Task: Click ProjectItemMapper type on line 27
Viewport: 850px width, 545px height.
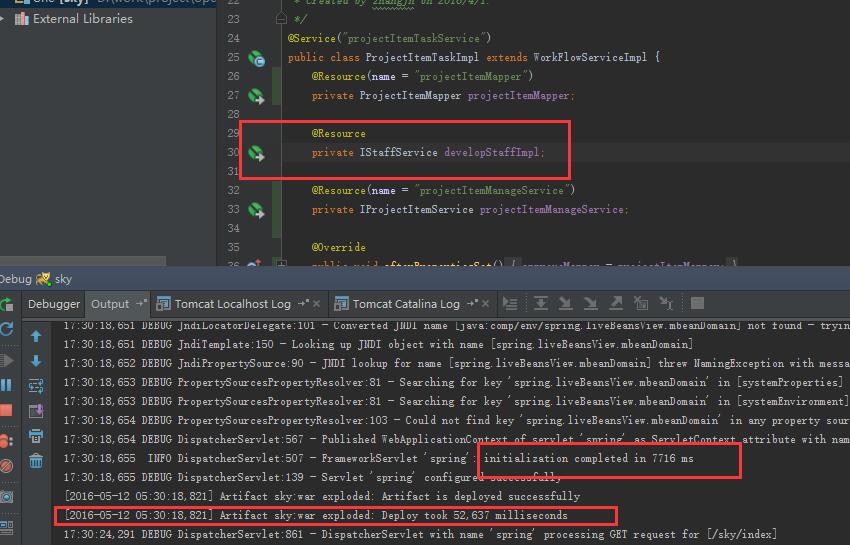Action: coord(410,95)
